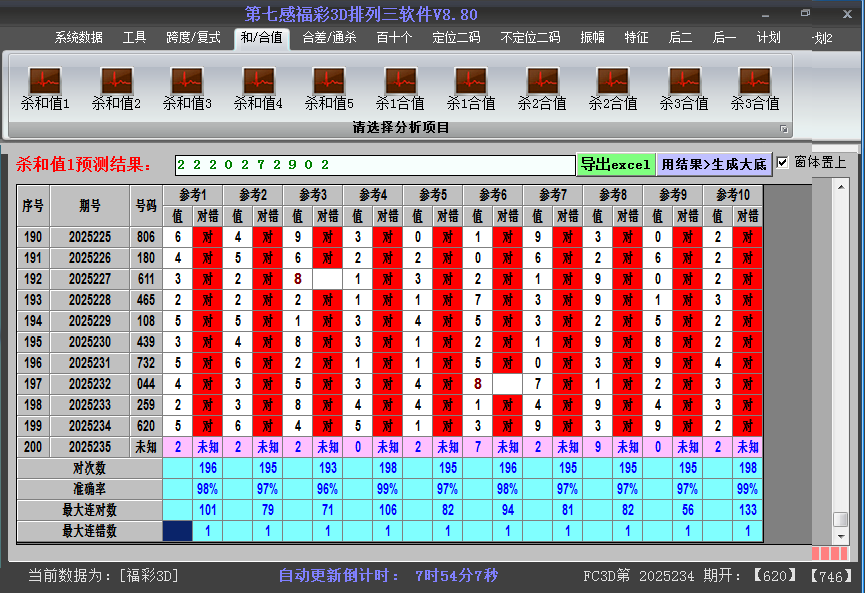Switch to the 振幅 tab

pos(592,38)
